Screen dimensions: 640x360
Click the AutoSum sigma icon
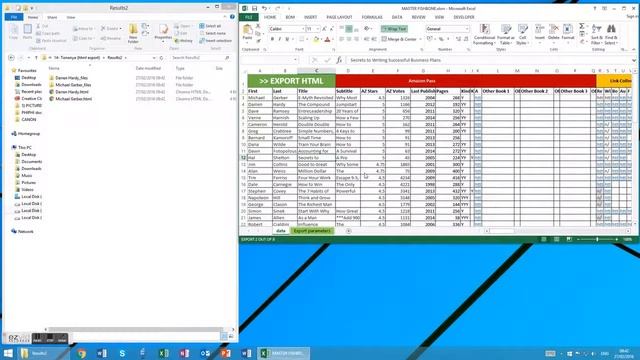(x=582, y=26)
